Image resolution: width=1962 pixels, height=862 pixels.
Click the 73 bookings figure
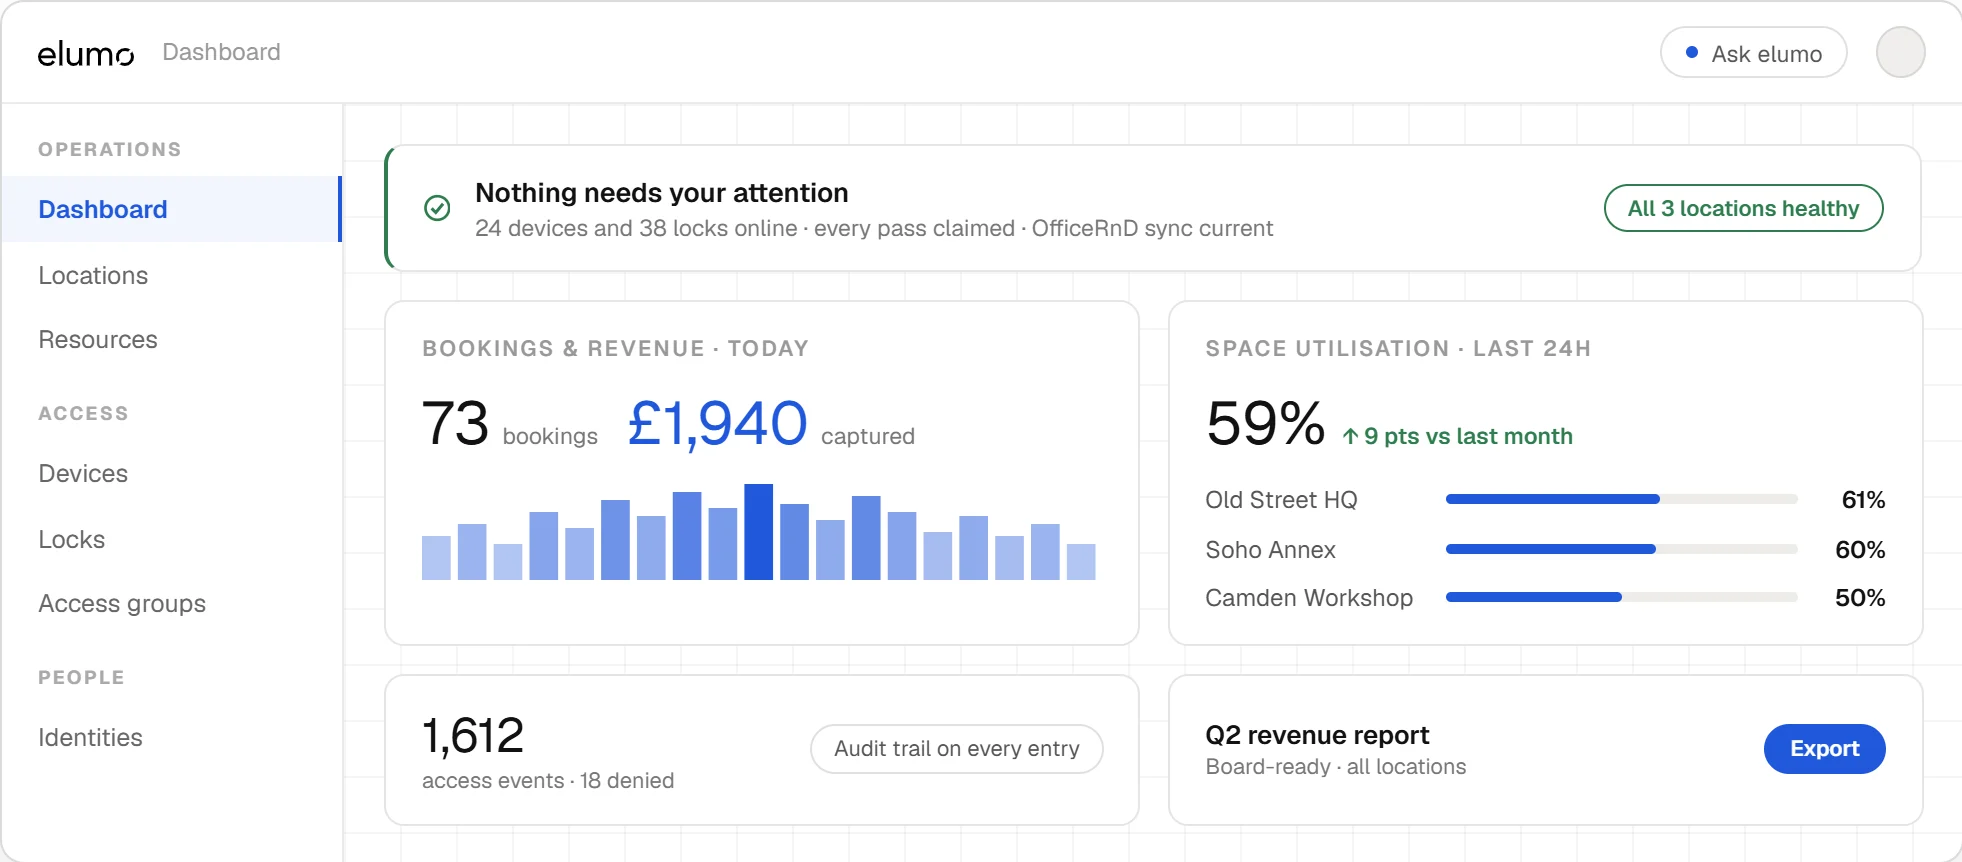pos(455,423)
